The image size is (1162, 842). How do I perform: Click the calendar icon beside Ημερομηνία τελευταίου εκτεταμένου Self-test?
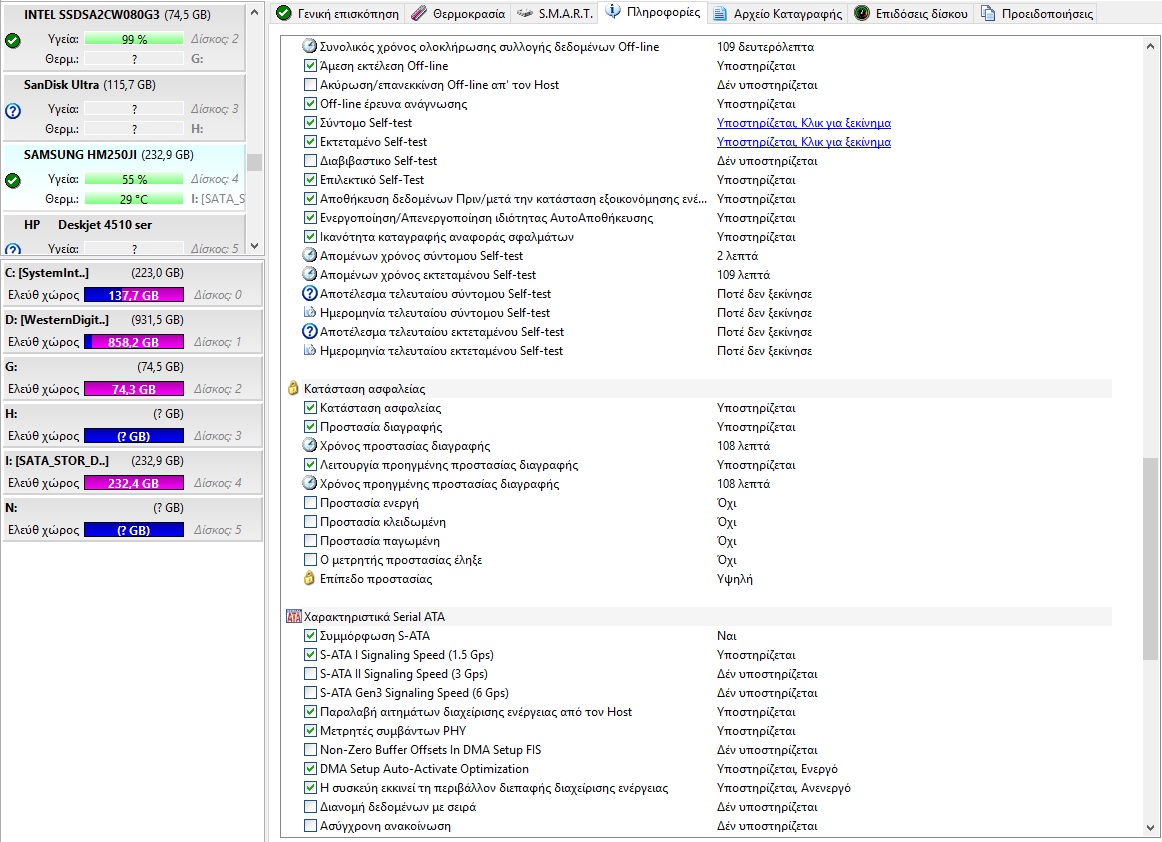310,351
